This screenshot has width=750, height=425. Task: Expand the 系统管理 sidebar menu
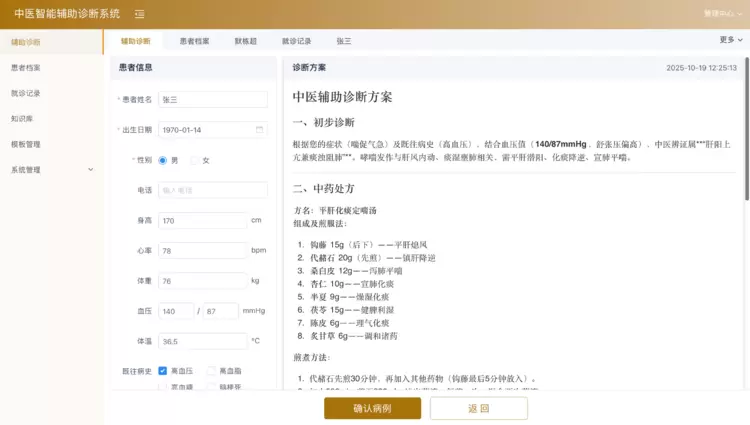click(x=50, y=170)
